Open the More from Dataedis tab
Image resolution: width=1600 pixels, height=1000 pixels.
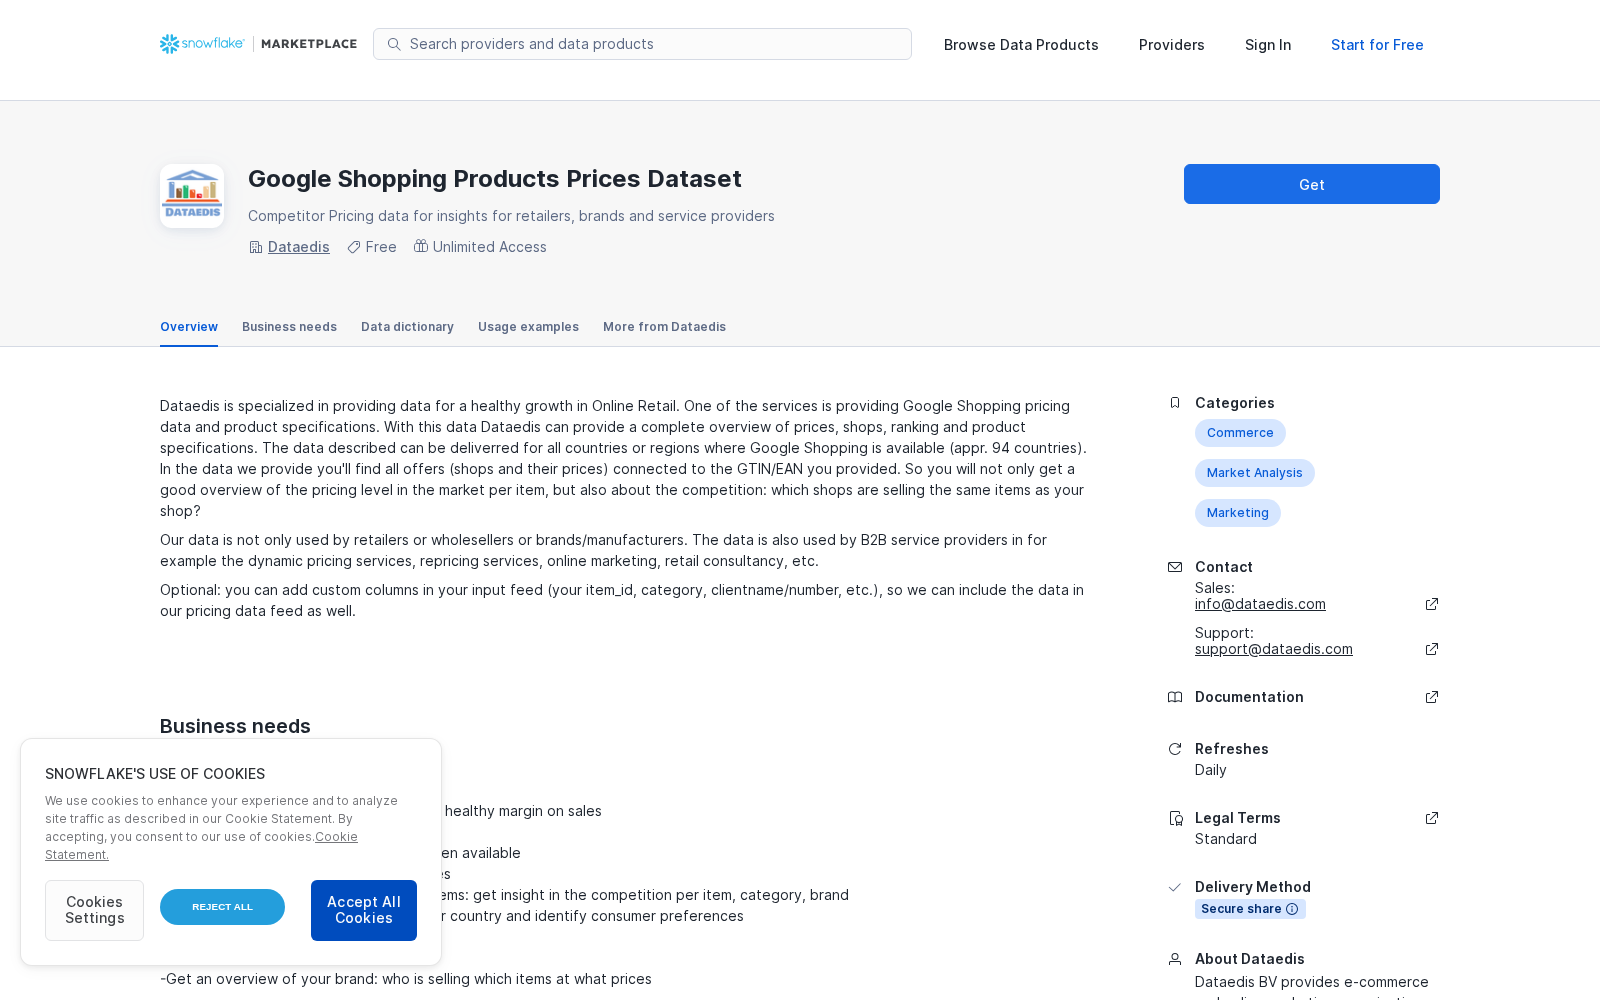point(664,327)
